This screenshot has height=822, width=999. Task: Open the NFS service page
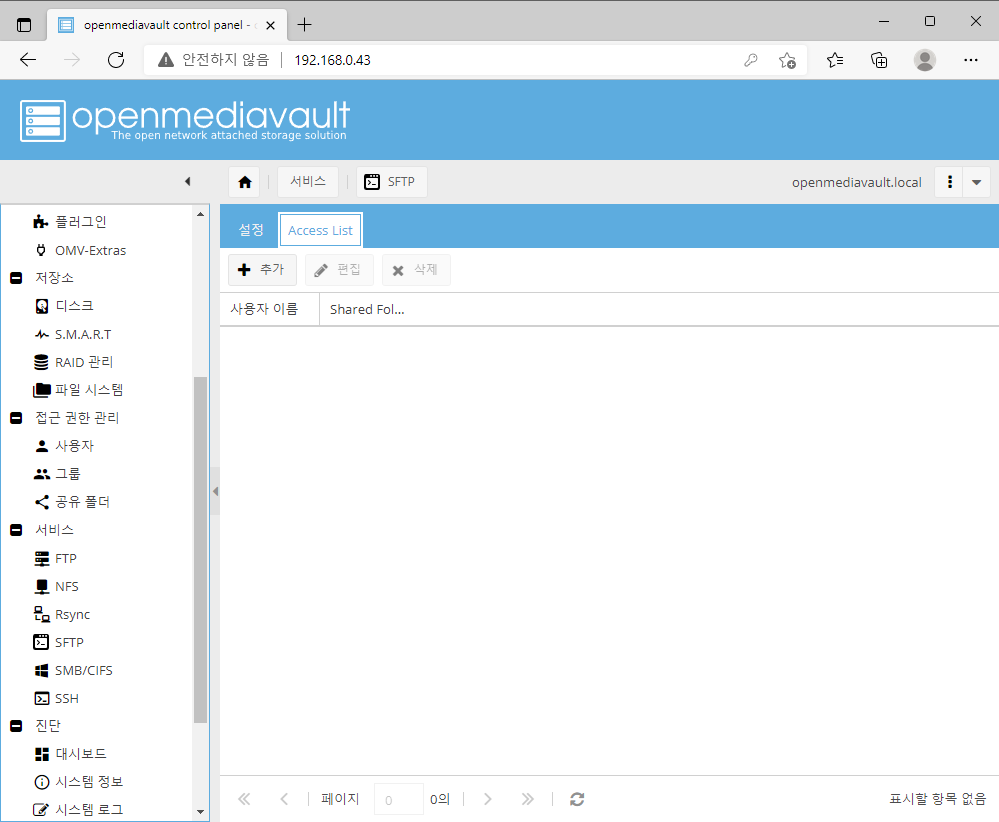[x=55, y=586]
